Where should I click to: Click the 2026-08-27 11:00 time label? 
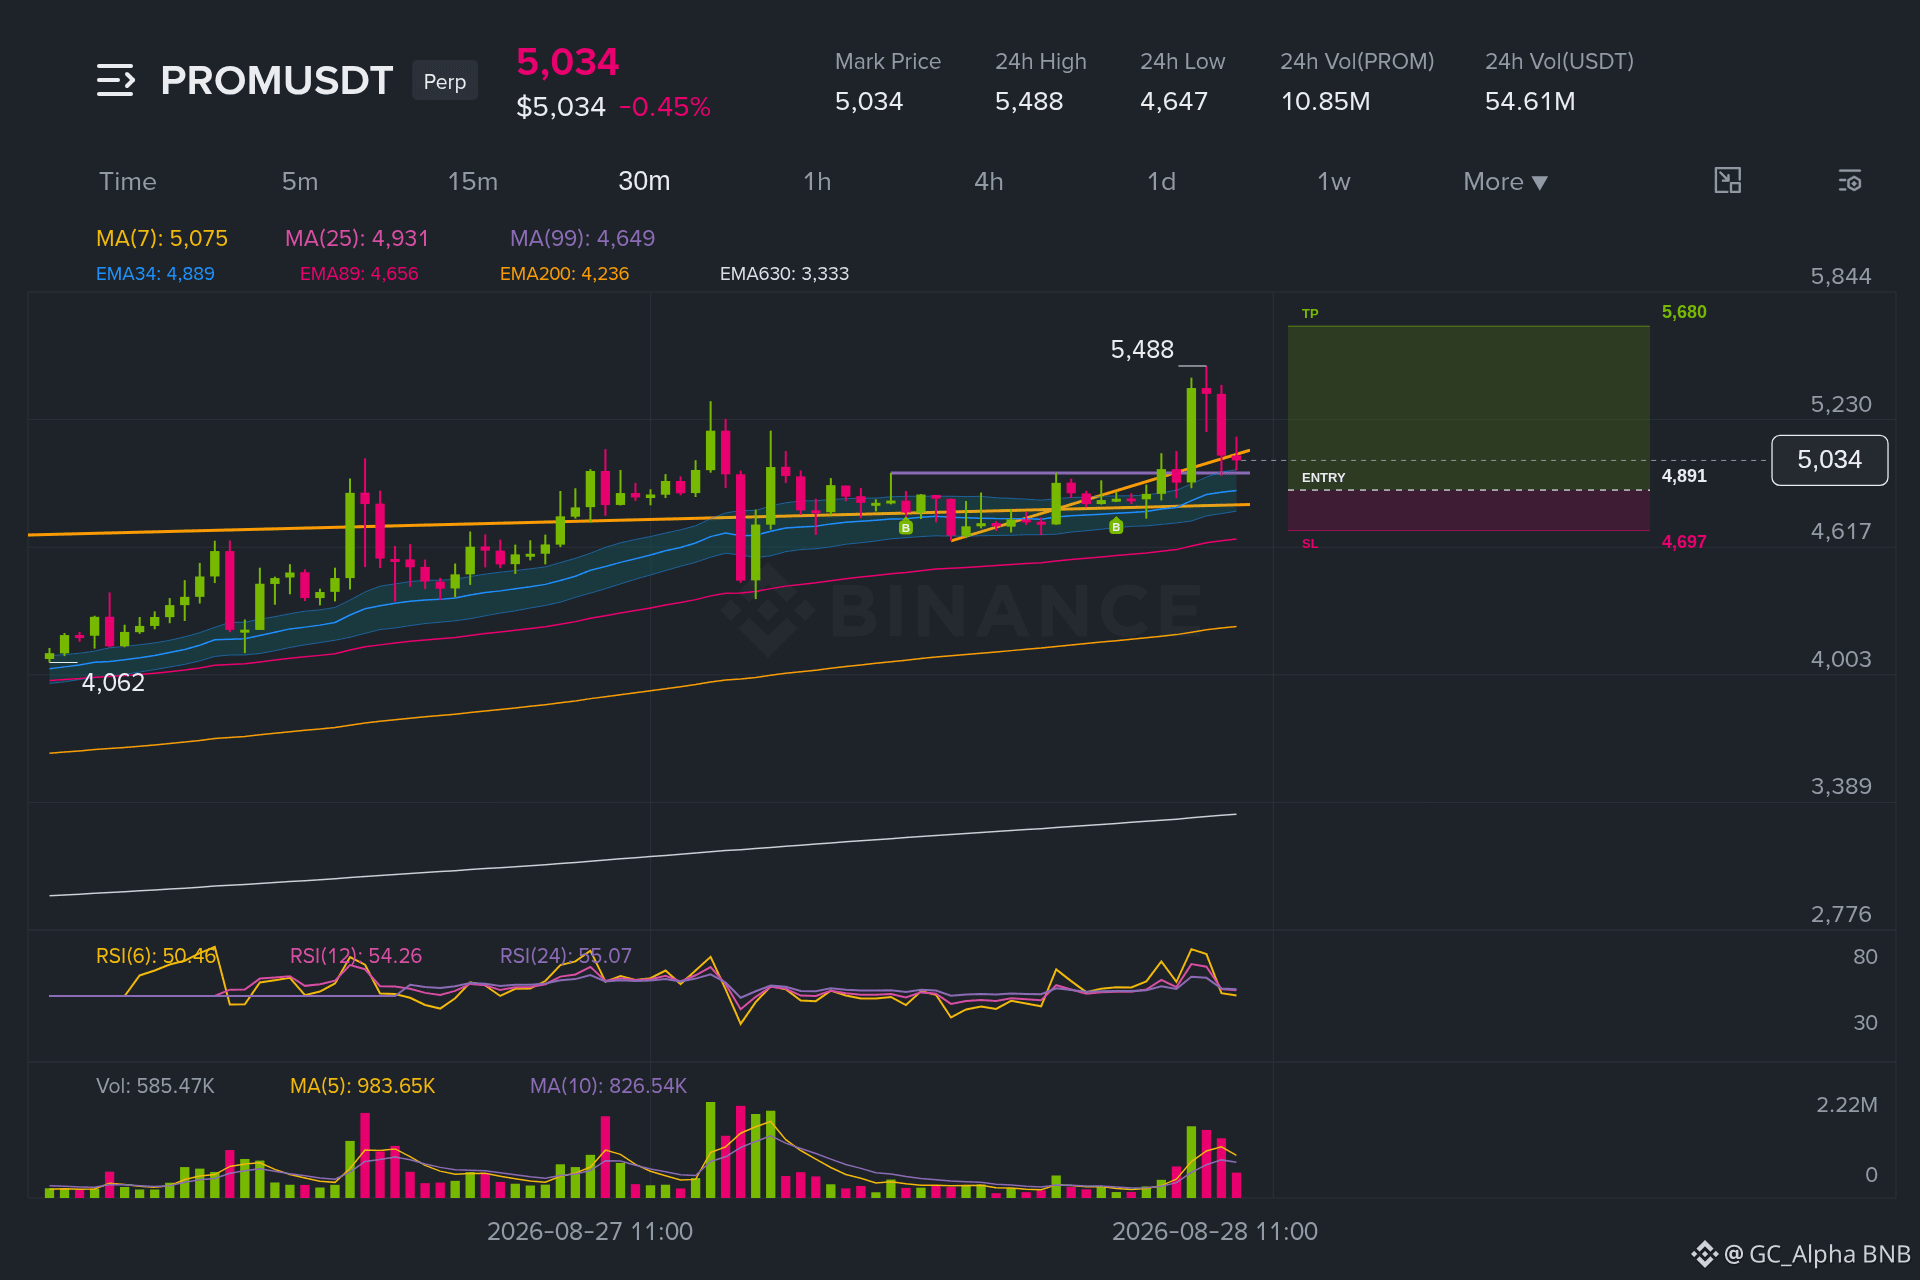coord(590,1232)
